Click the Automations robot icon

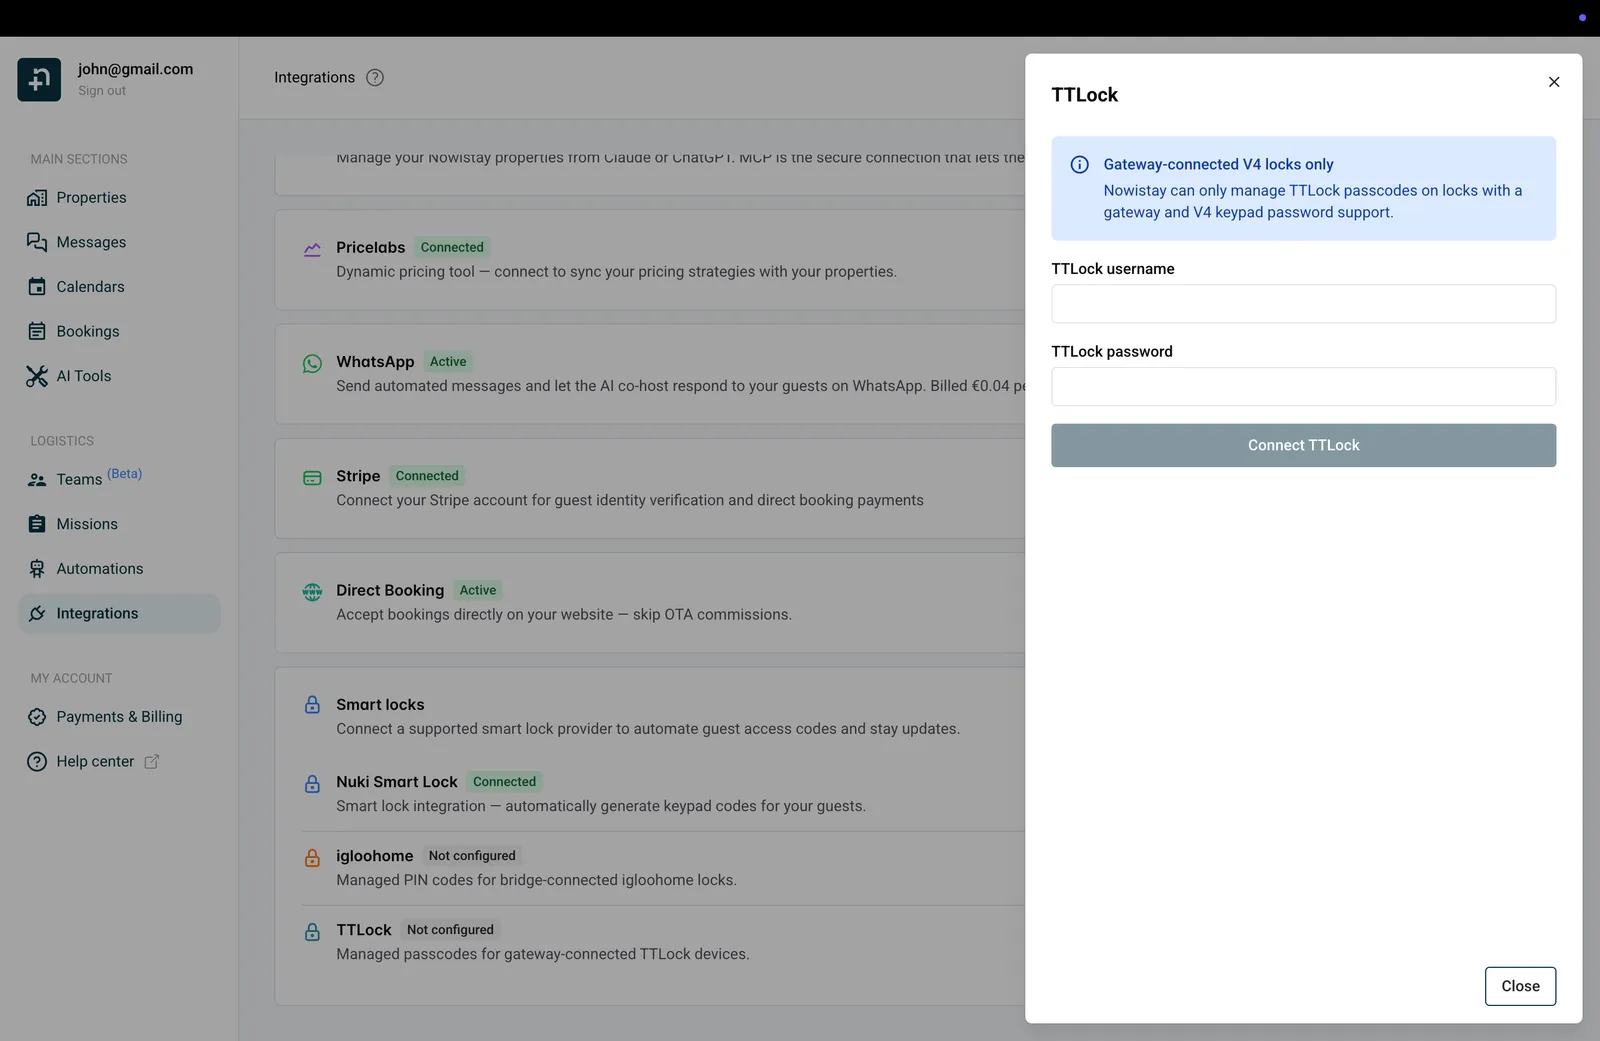37,569
